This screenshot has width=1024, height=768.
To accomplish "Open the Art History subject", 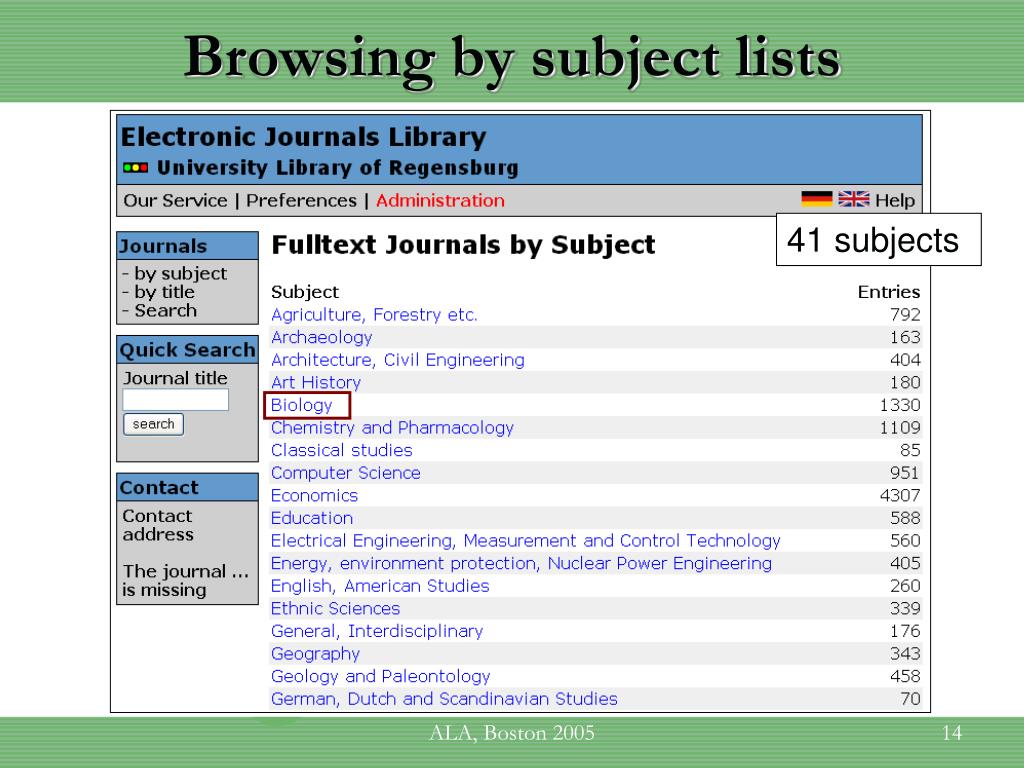I will (315, 383).
